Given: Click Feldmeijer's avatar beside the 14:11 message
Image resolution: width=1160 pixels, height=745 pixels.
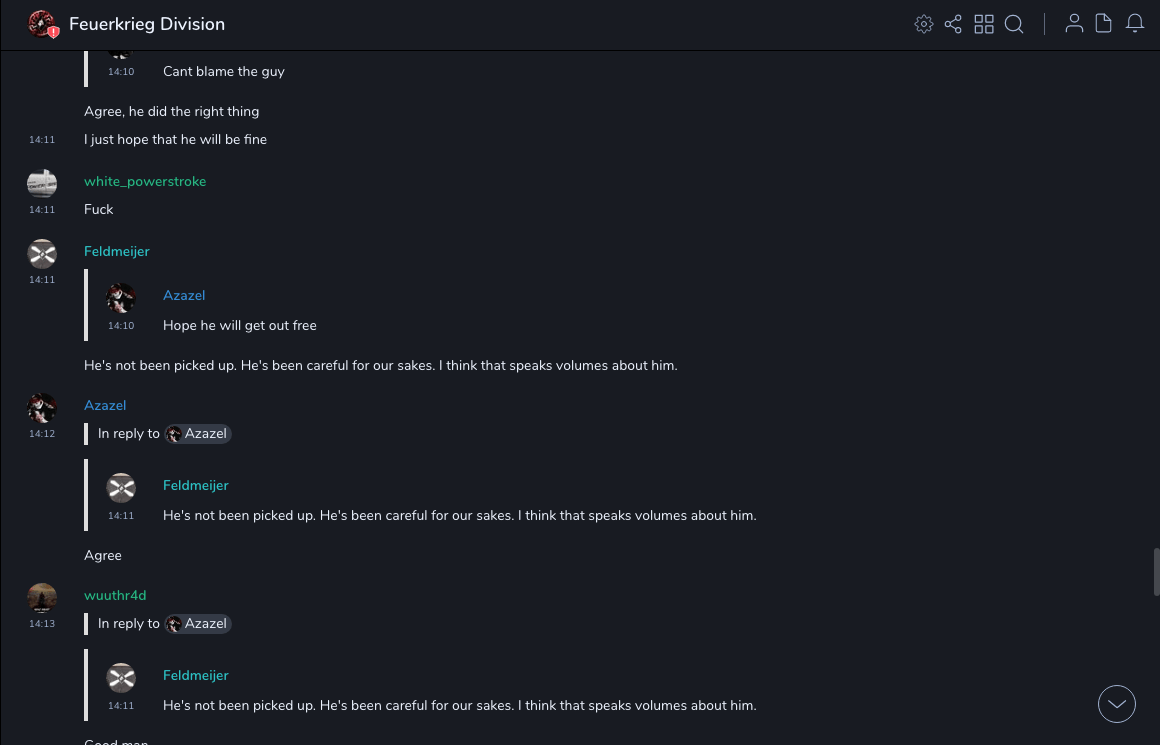Looking at the screenshot, I should tap(42, 253).
